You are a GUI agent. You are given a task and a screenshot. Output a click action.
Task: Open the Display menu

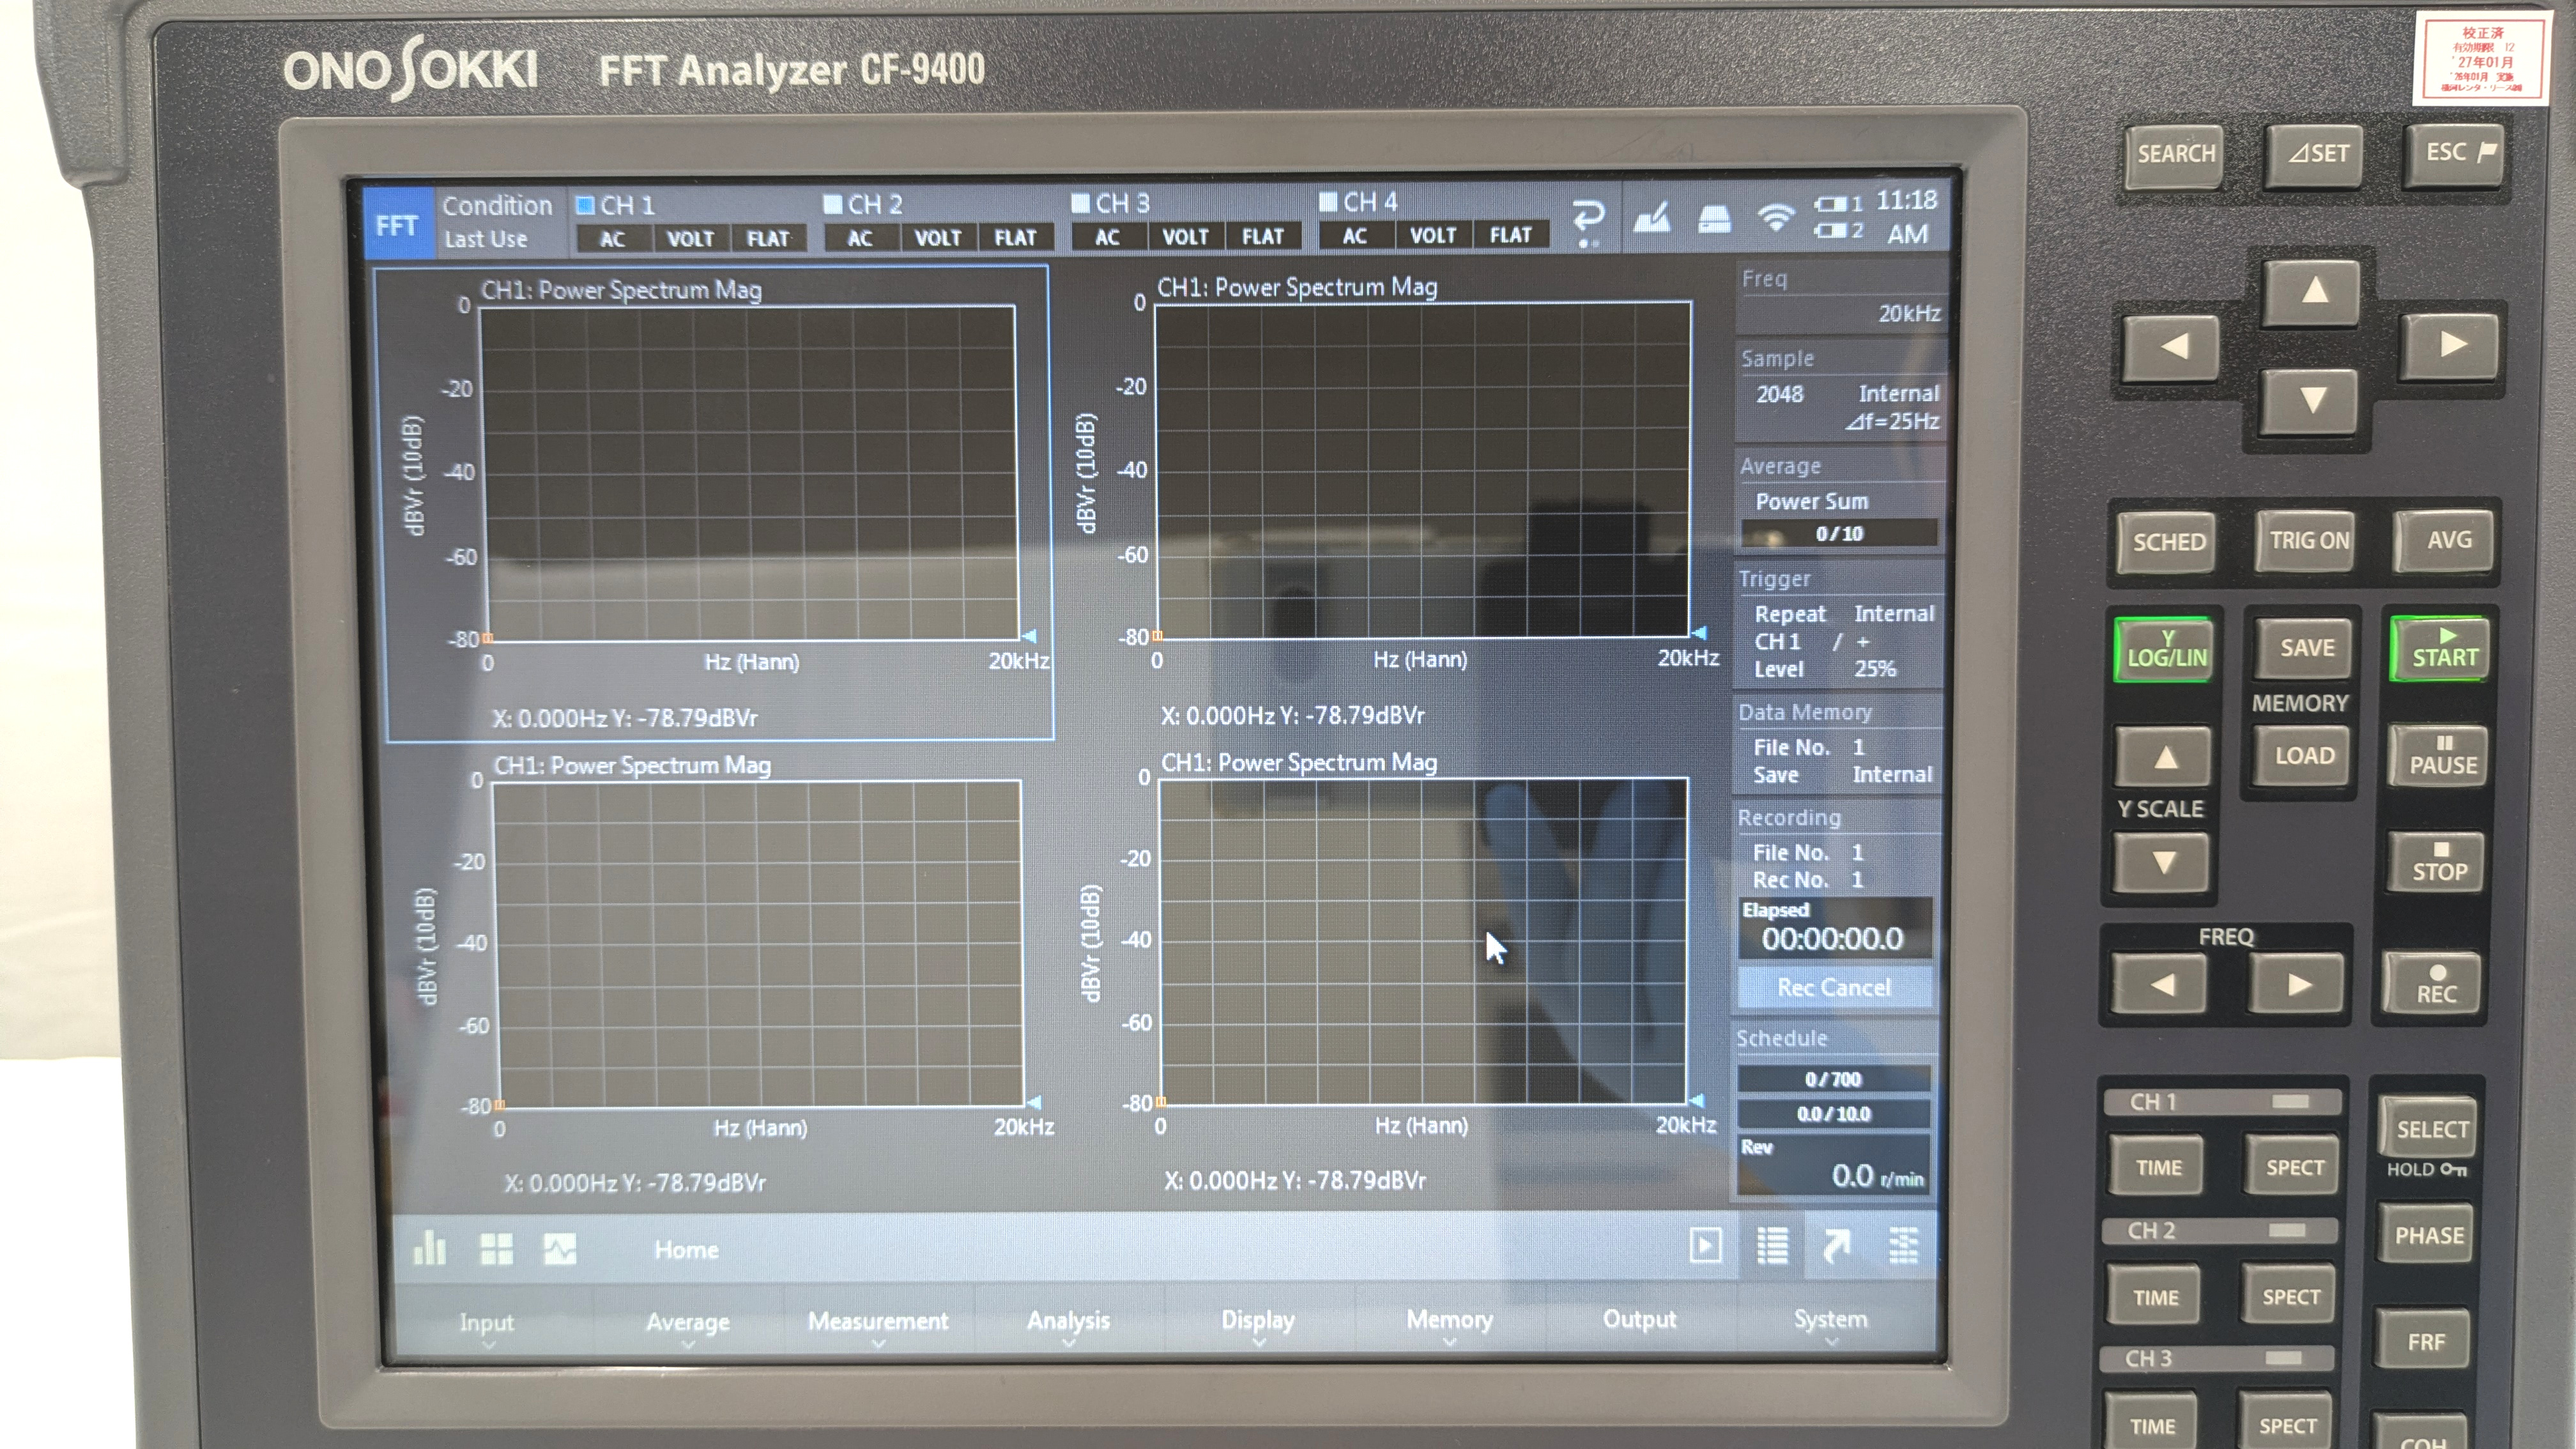pyautogui.click(x=1258, y=1320)
